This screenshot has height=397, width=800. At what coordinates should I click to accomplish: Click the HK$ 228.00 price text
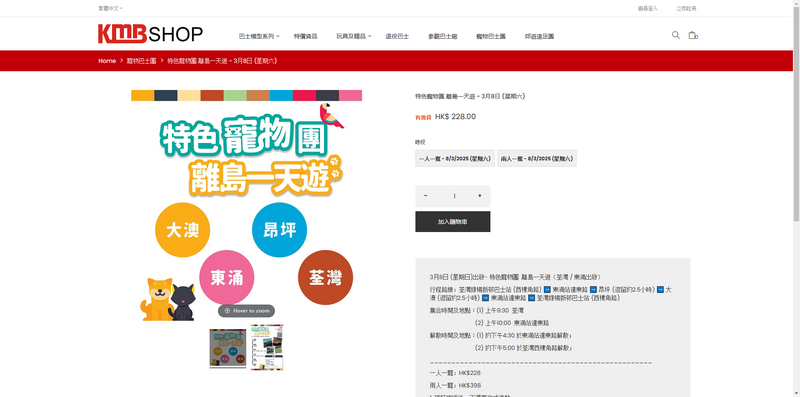[x=455, y=116]
